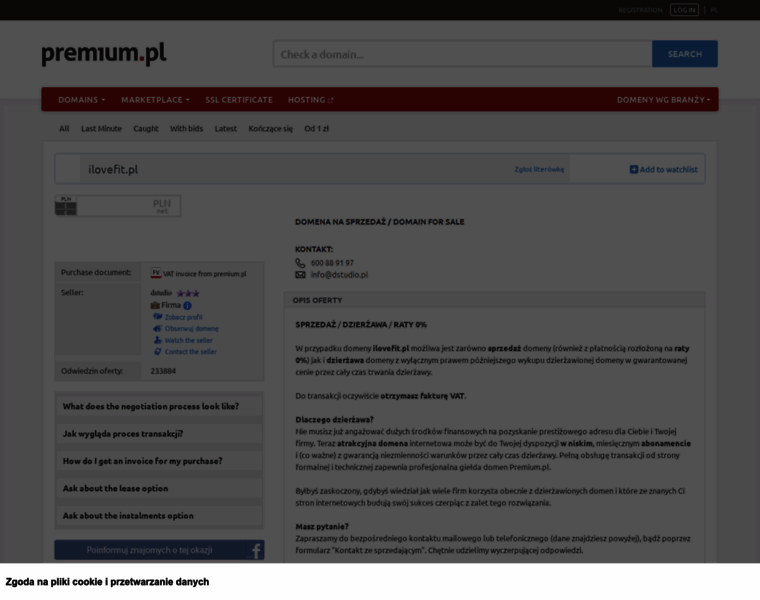Select the All filter tab
The height and width of the screenshot is (600, 760).
[64, 128]
